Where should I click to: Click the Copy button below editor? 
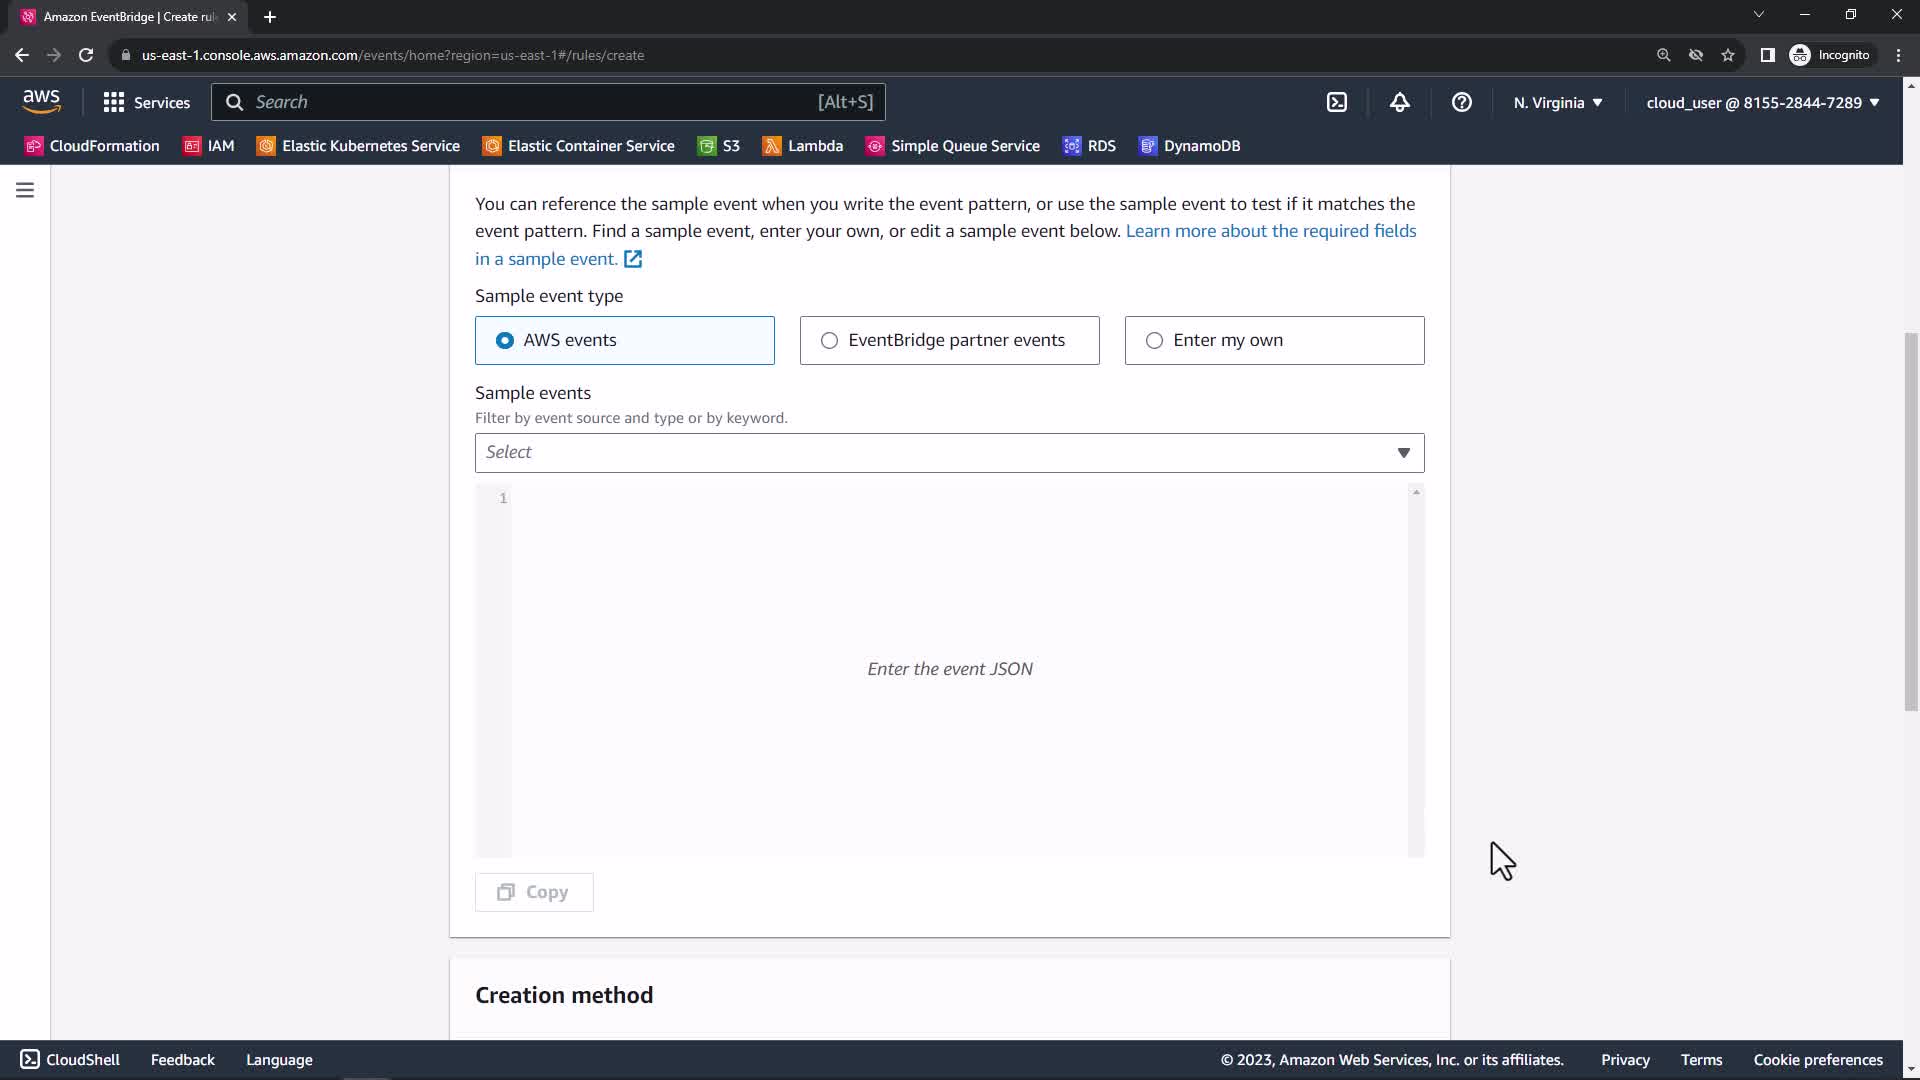(534, 892)
